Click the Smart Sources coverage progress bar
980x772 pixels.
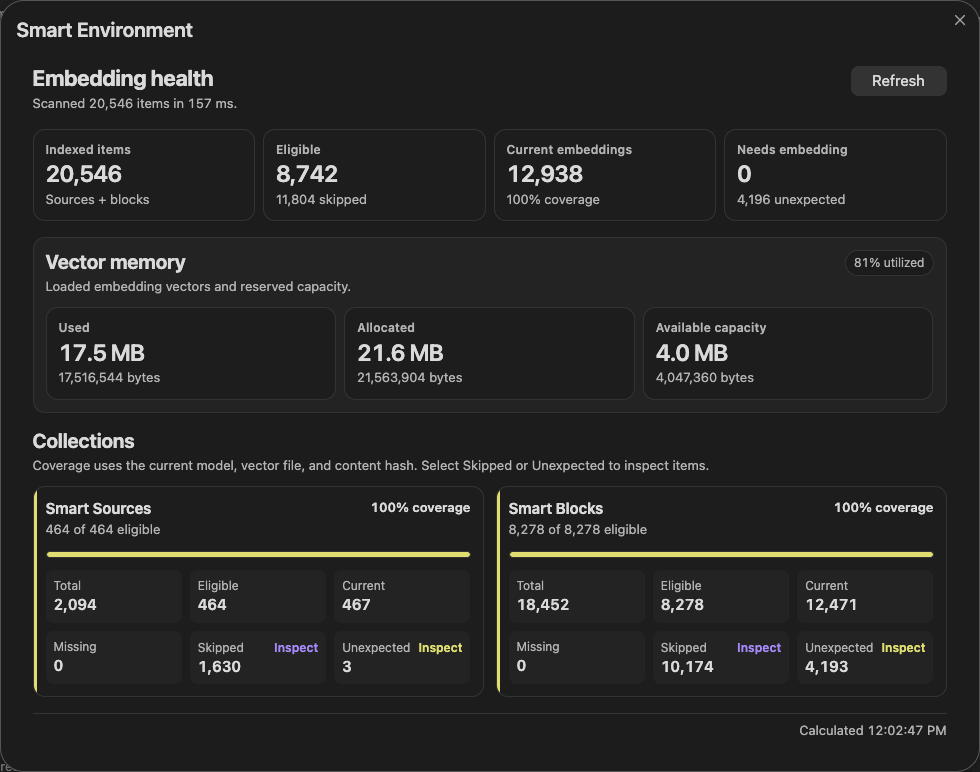click(258, 554)
